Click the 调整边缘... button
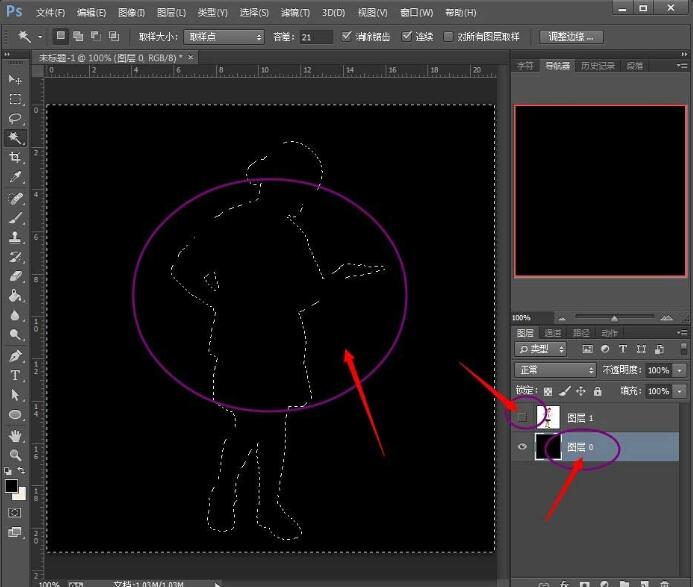 tap(572, 36)
